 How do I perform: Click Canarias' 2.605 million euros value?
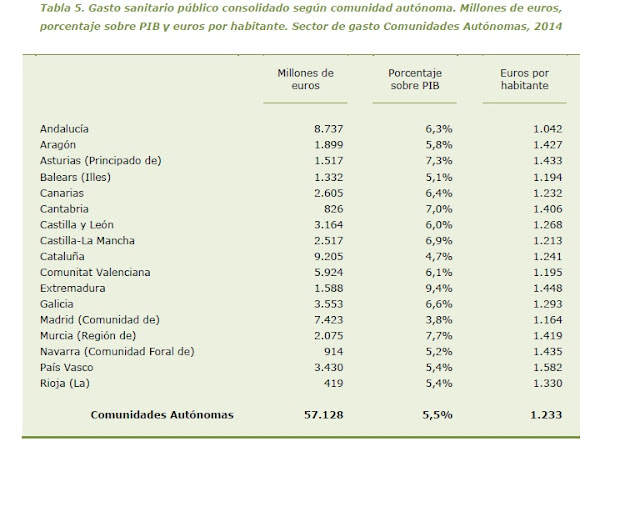coord(329,193)
